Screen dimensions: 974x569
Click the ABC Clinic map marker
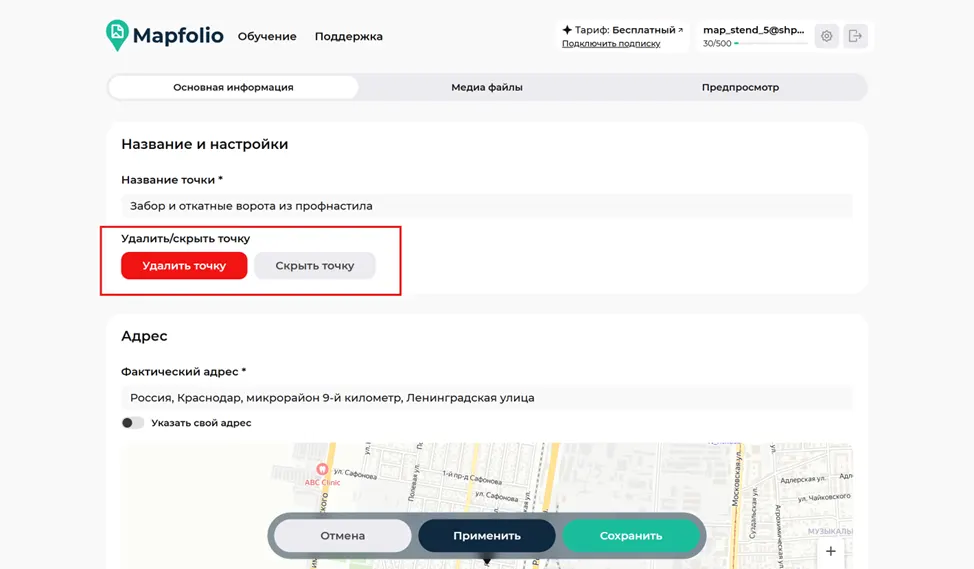(322, 470)
